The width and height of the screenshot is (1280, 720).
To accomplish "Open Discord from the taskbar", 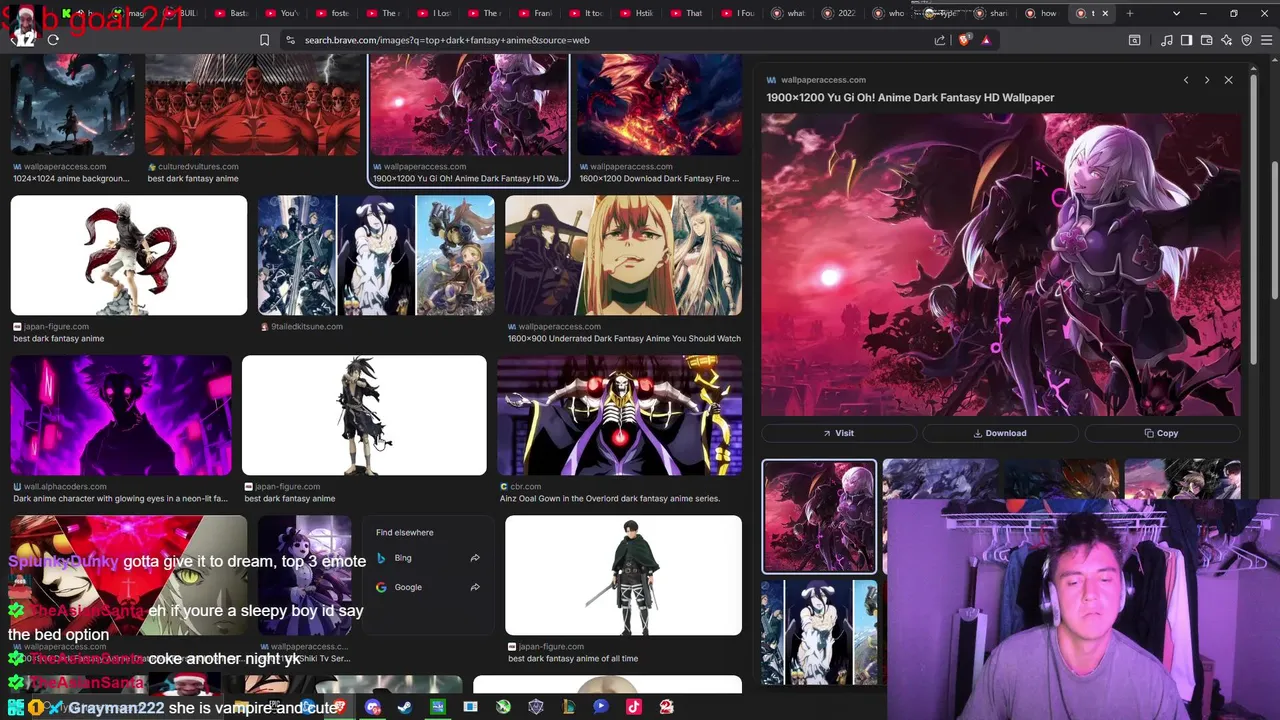I will pos(372,707).
